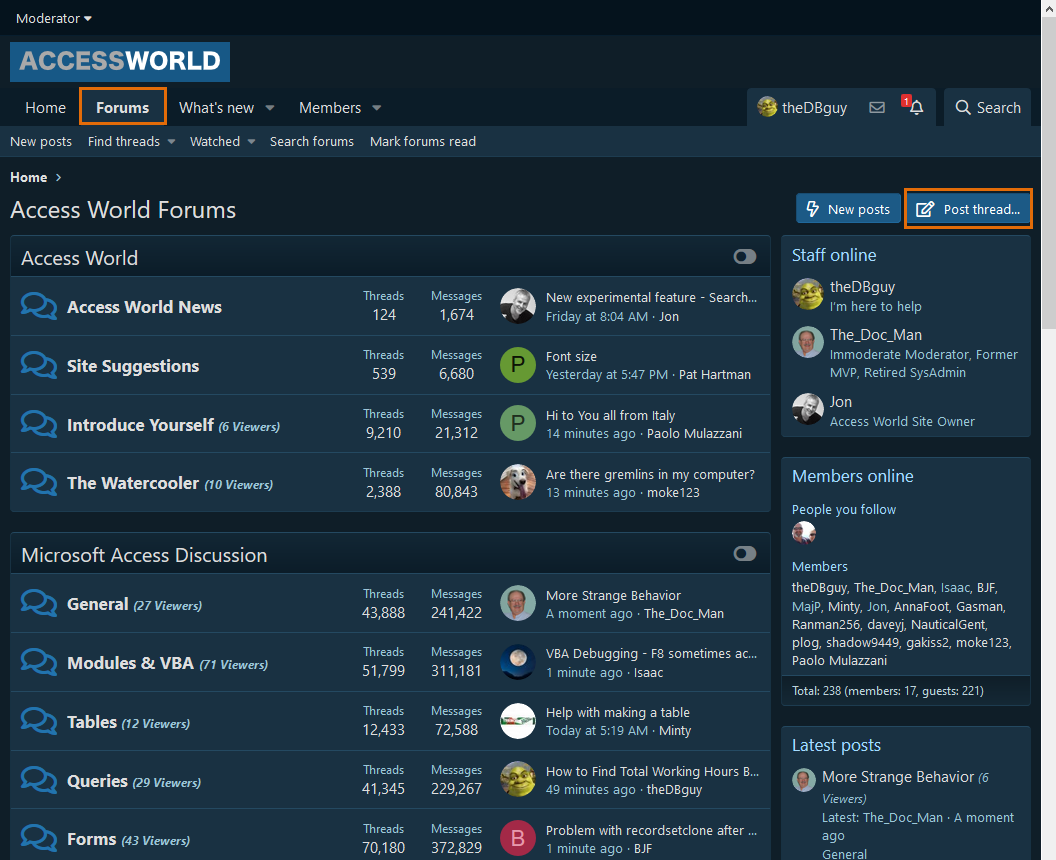This screenshot has height=860, width=1056.
Task: Click Jon's avatar in Staff online
Action: click(807, 409)
